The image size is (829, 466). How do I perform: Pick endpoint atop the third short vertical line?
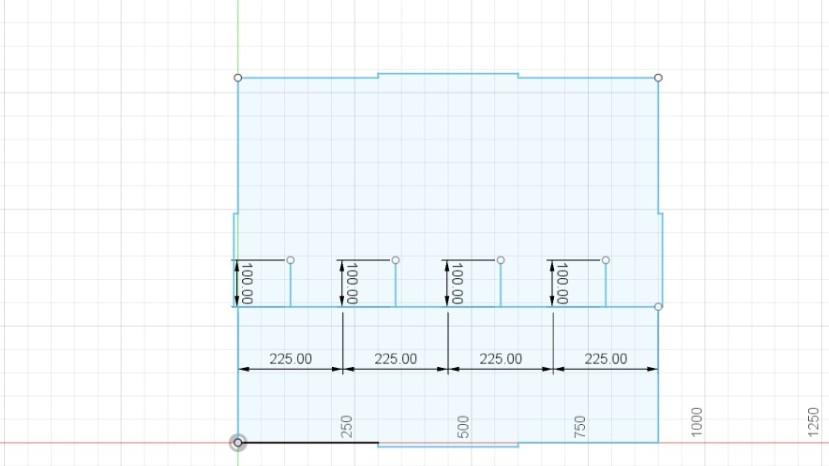[501, 260]
